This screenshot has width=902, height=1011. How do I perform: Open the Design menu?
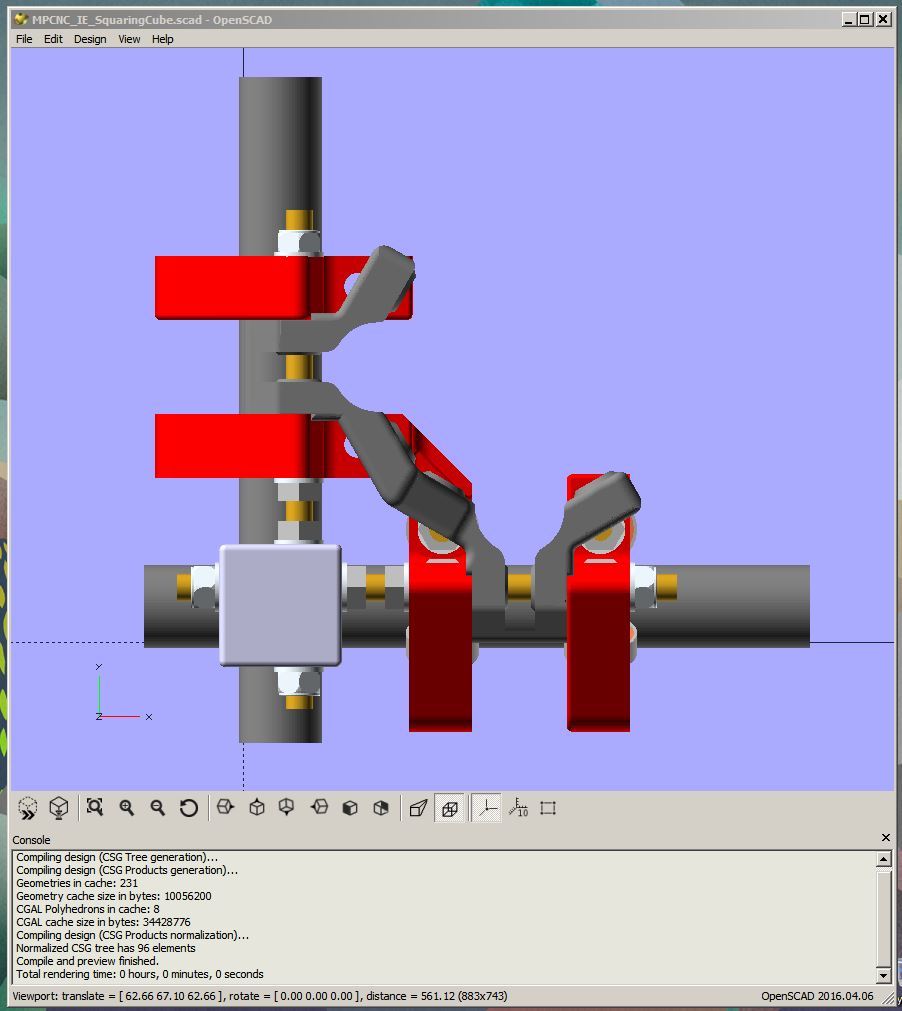pyautogui.click(x=90, y=39)
